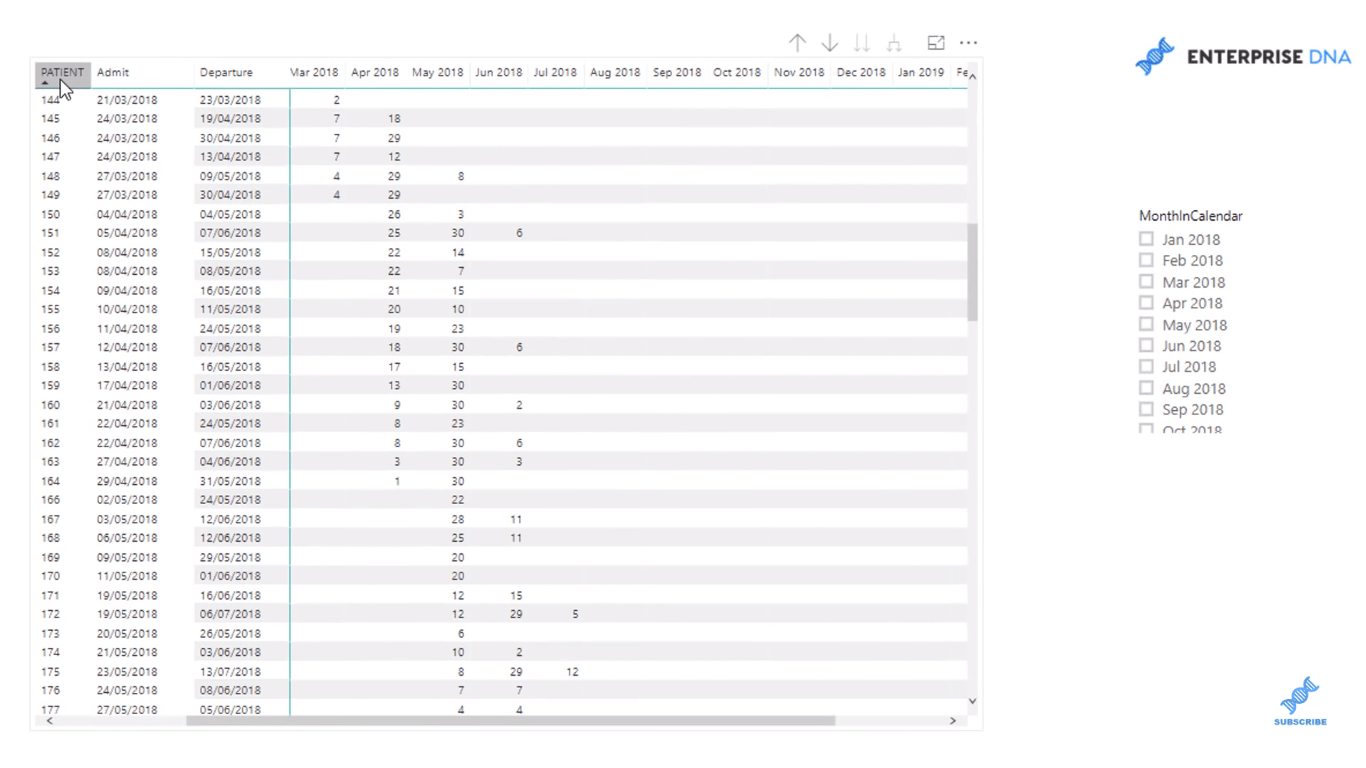Click the Dec 2018 column header
1366x768 pixels.
pyautogui.click(x=861, y=72)
